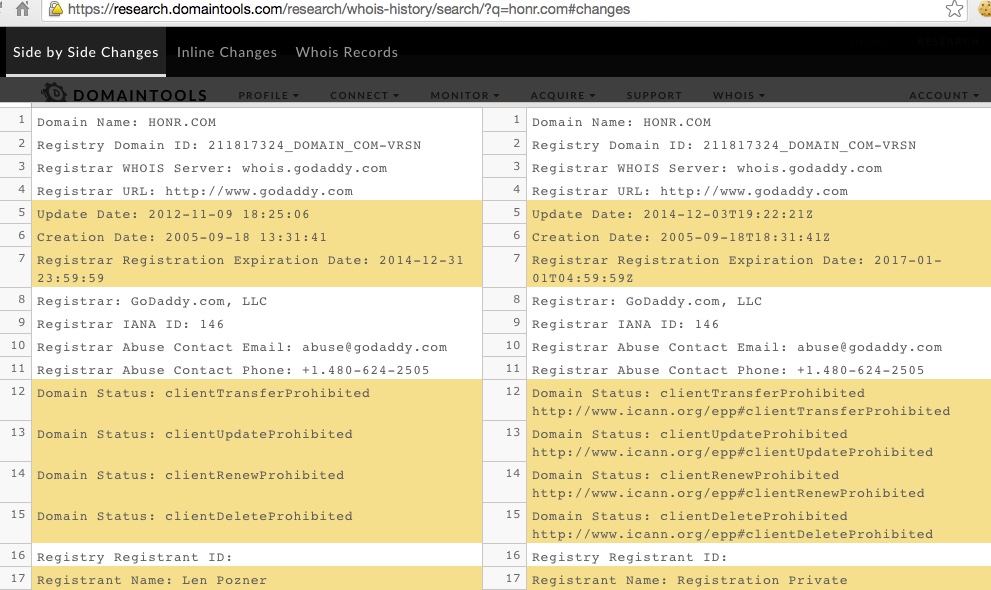Open the Acquire dropdown menu
Image resolution: width=991 pixels, height=590 pixels.
(562, 96)
